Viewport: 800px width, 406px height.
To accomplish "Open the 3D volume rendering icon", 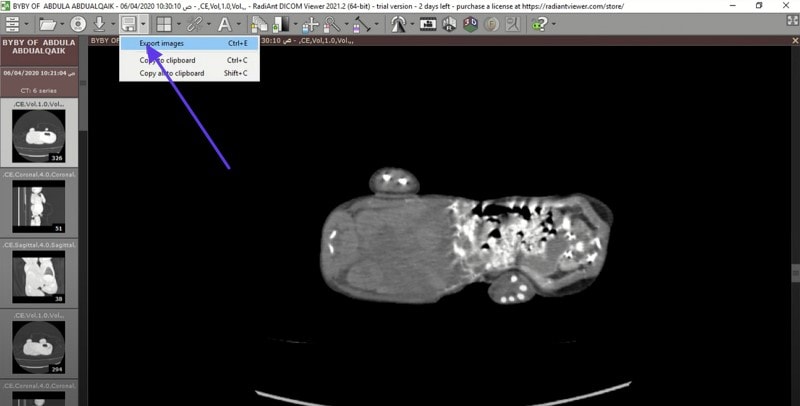I will tap(470, 24).
